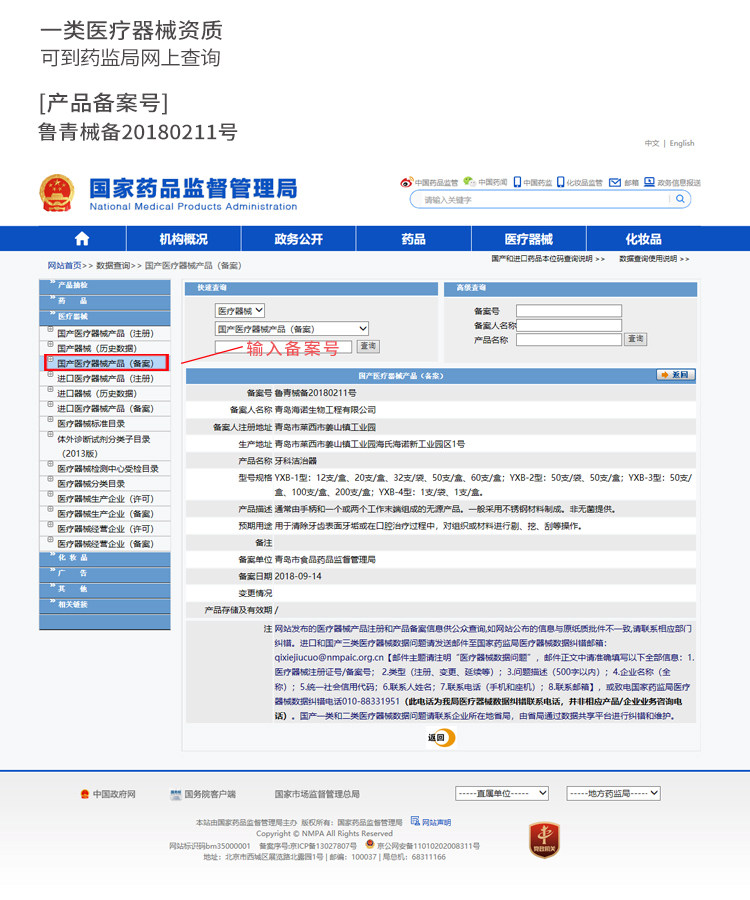Open 国家市场监督管理总局 footer link
Viewport: 750px width, 900px height.
(317, 794)
